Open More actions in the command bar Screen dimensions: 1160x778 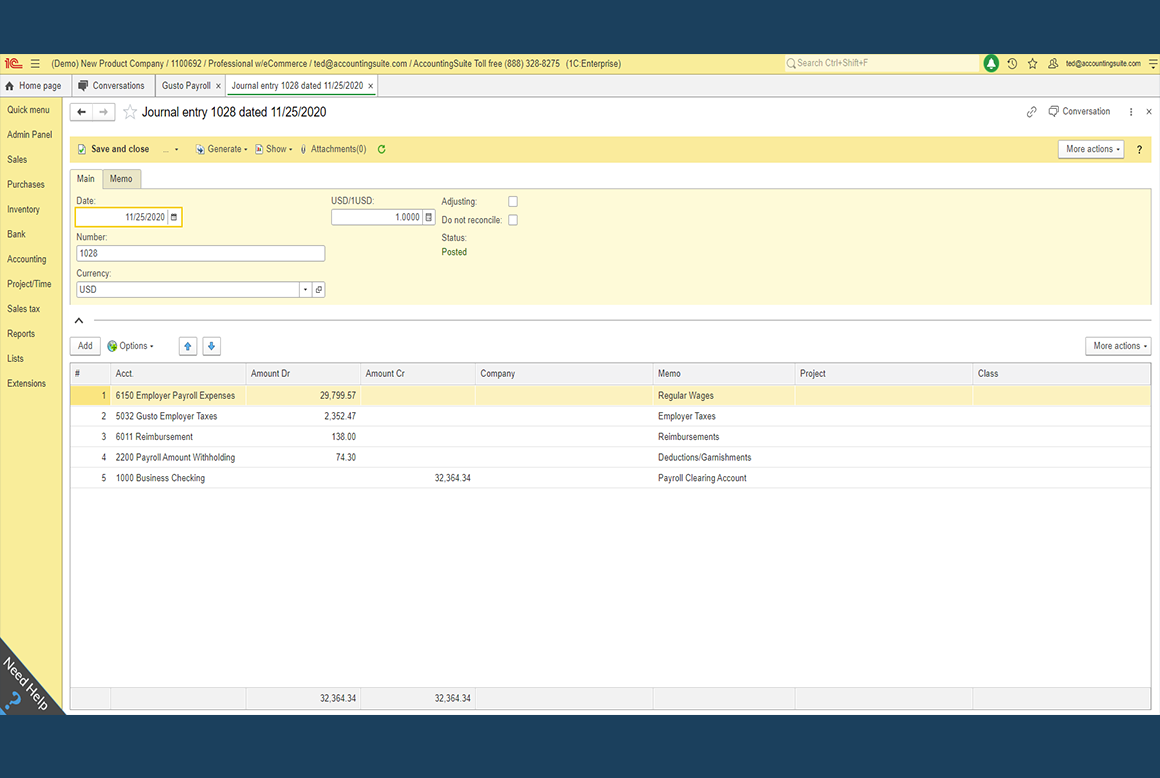1091,149
